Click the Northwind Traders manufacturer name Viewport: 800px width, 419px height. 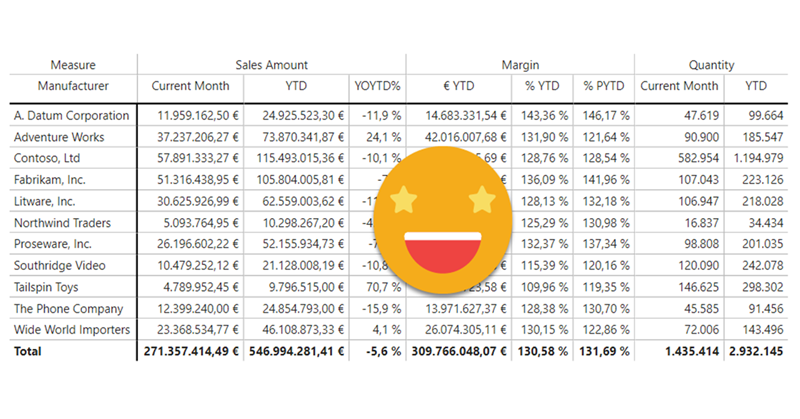pos(62,223)
